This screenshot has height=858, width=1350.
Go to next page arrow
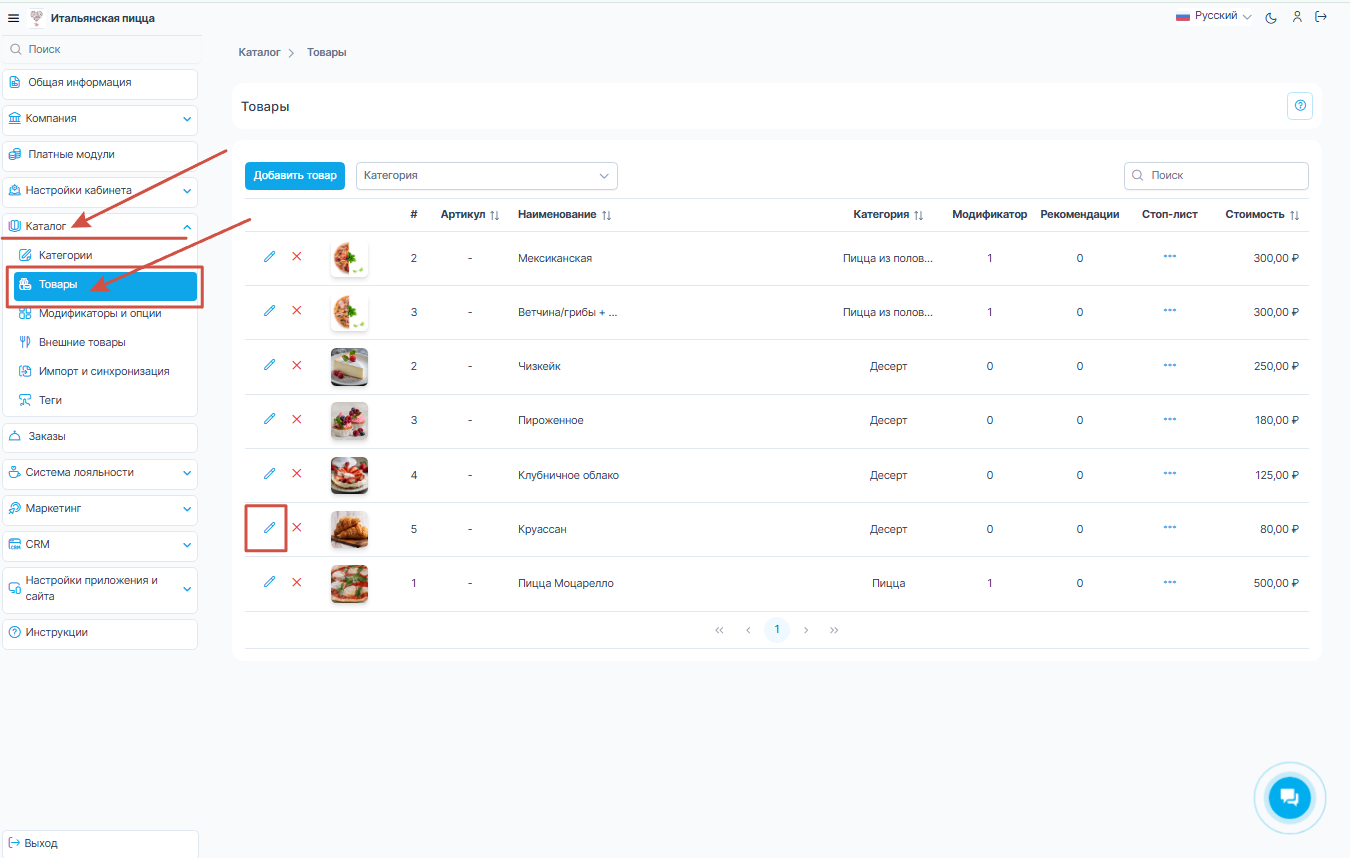pyautogui.click(x=806, y=630)
